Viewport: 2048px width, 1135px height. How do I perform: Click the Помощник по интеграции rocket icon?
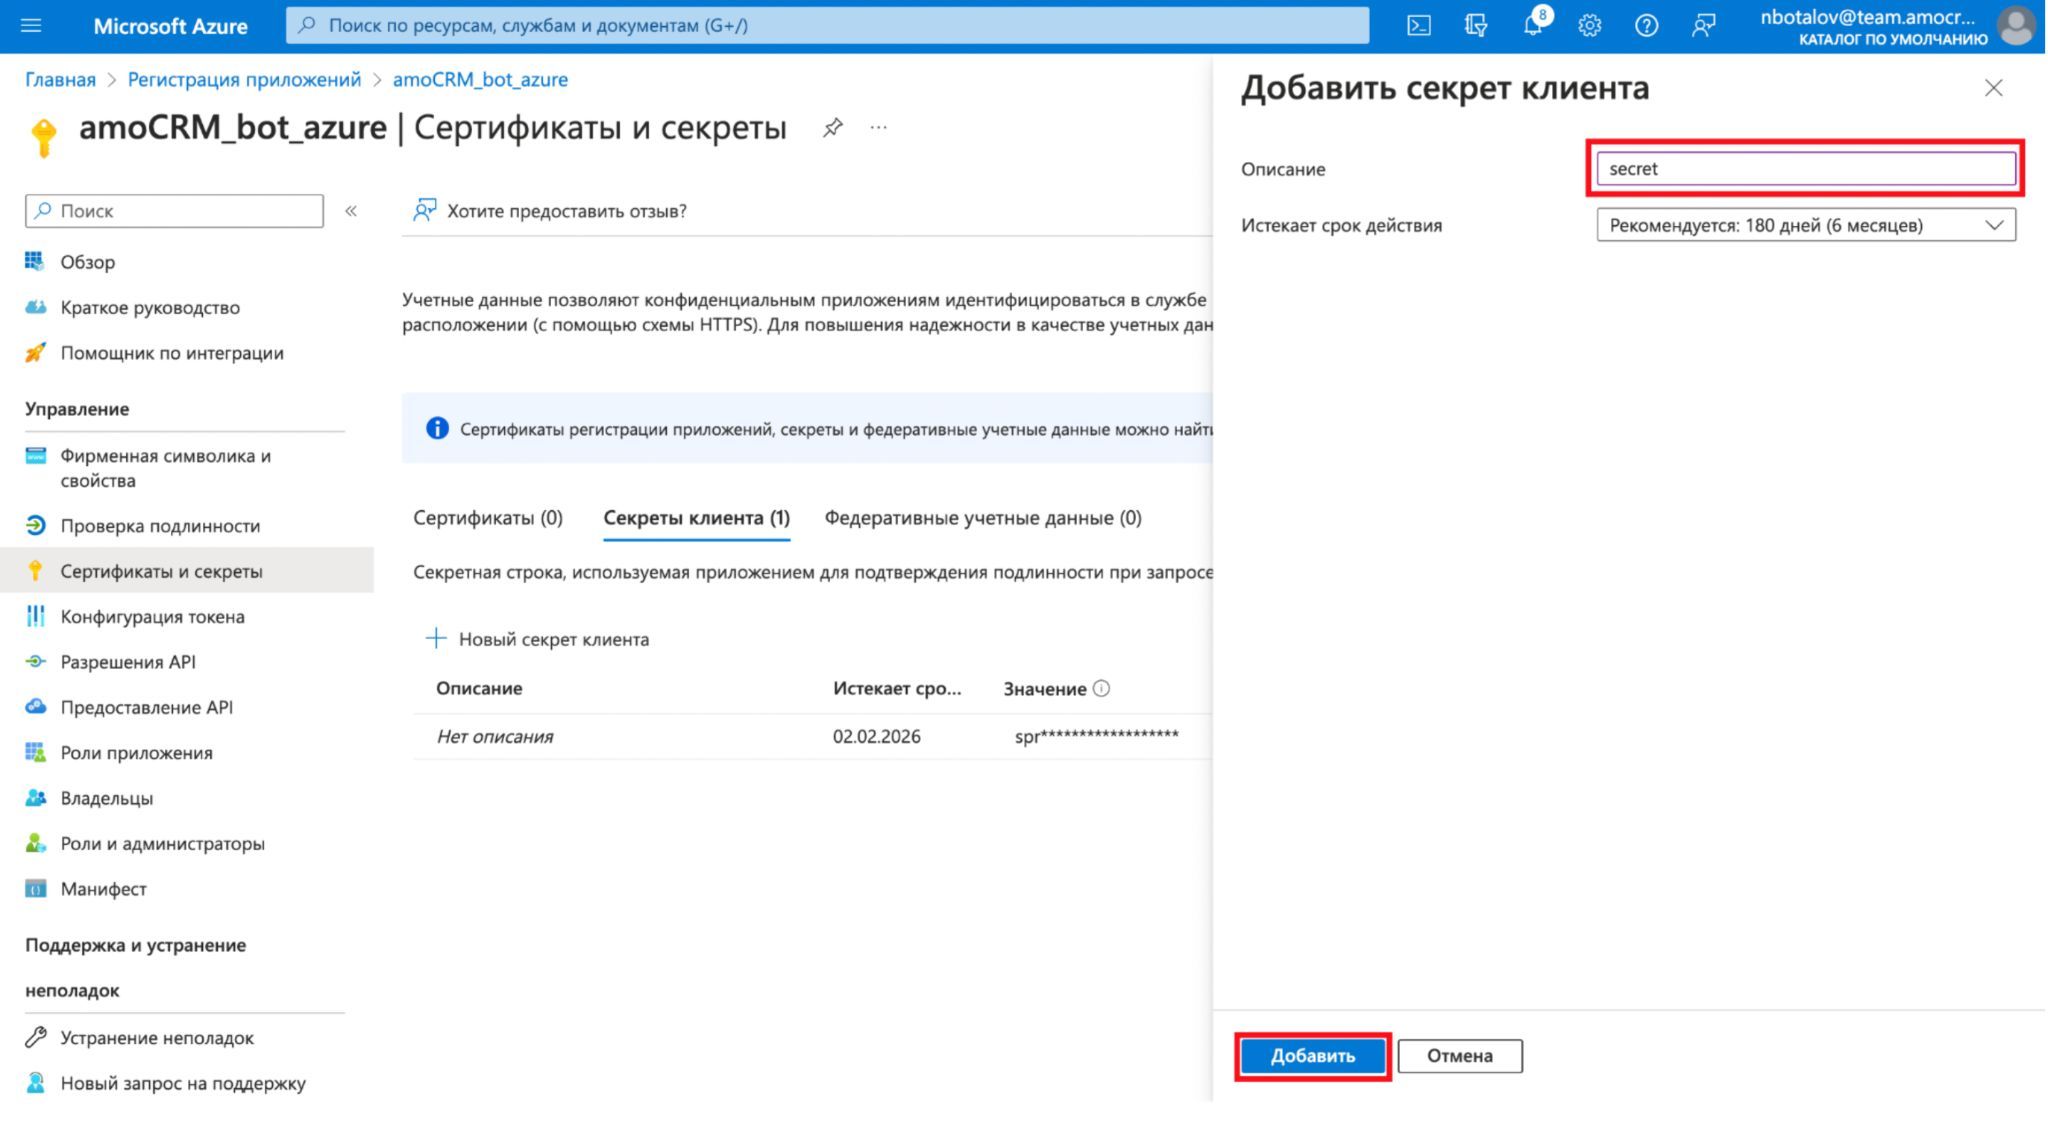35,352
